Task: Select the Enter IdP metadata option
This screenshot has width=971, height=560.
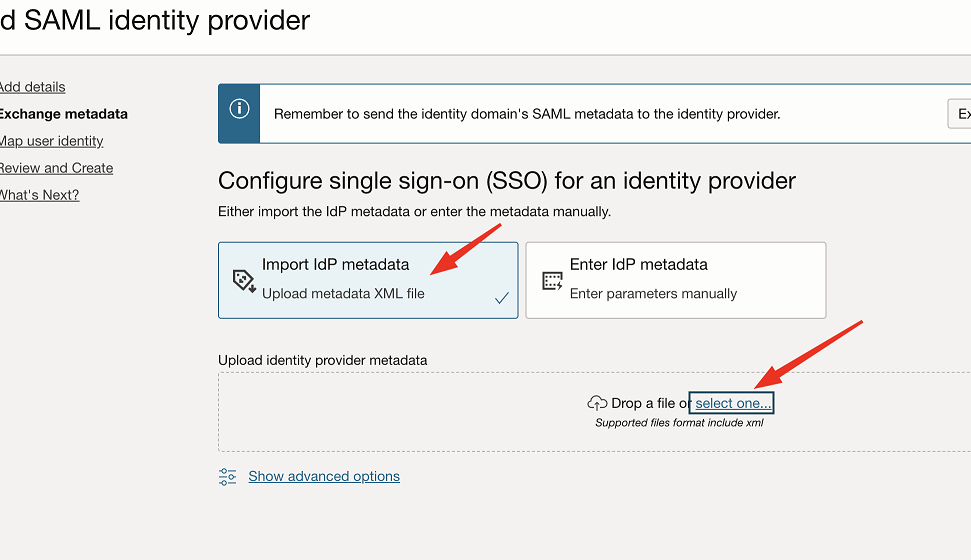Action: pos(676,280)
